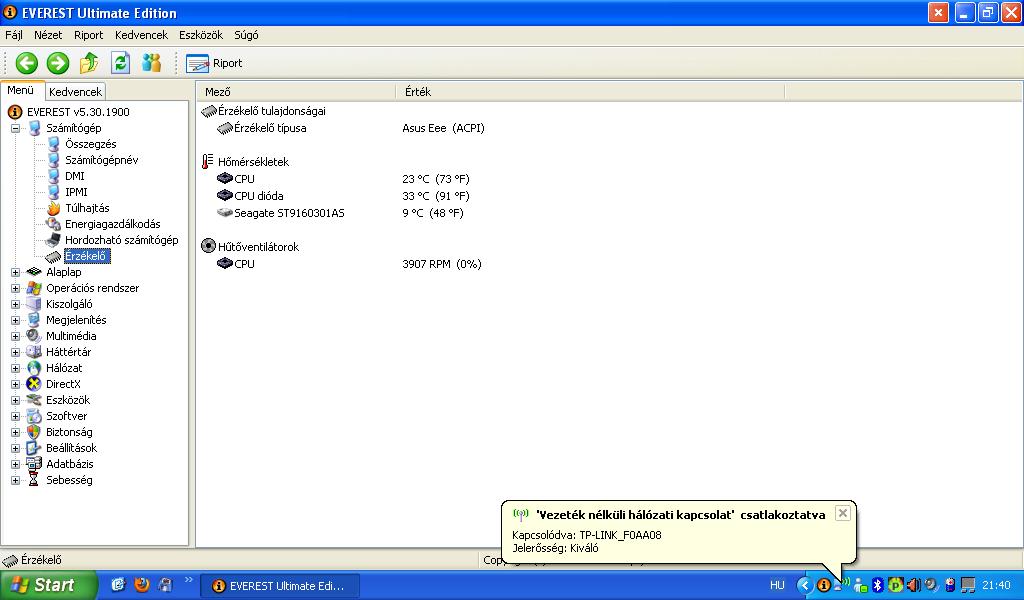
Task: Collapse the Számítógép tree node
Action: 16,128
